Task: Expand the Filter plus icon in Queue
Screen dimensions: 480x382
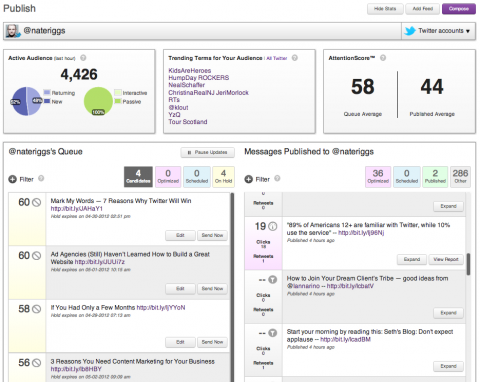Action: tap(12, 179)
